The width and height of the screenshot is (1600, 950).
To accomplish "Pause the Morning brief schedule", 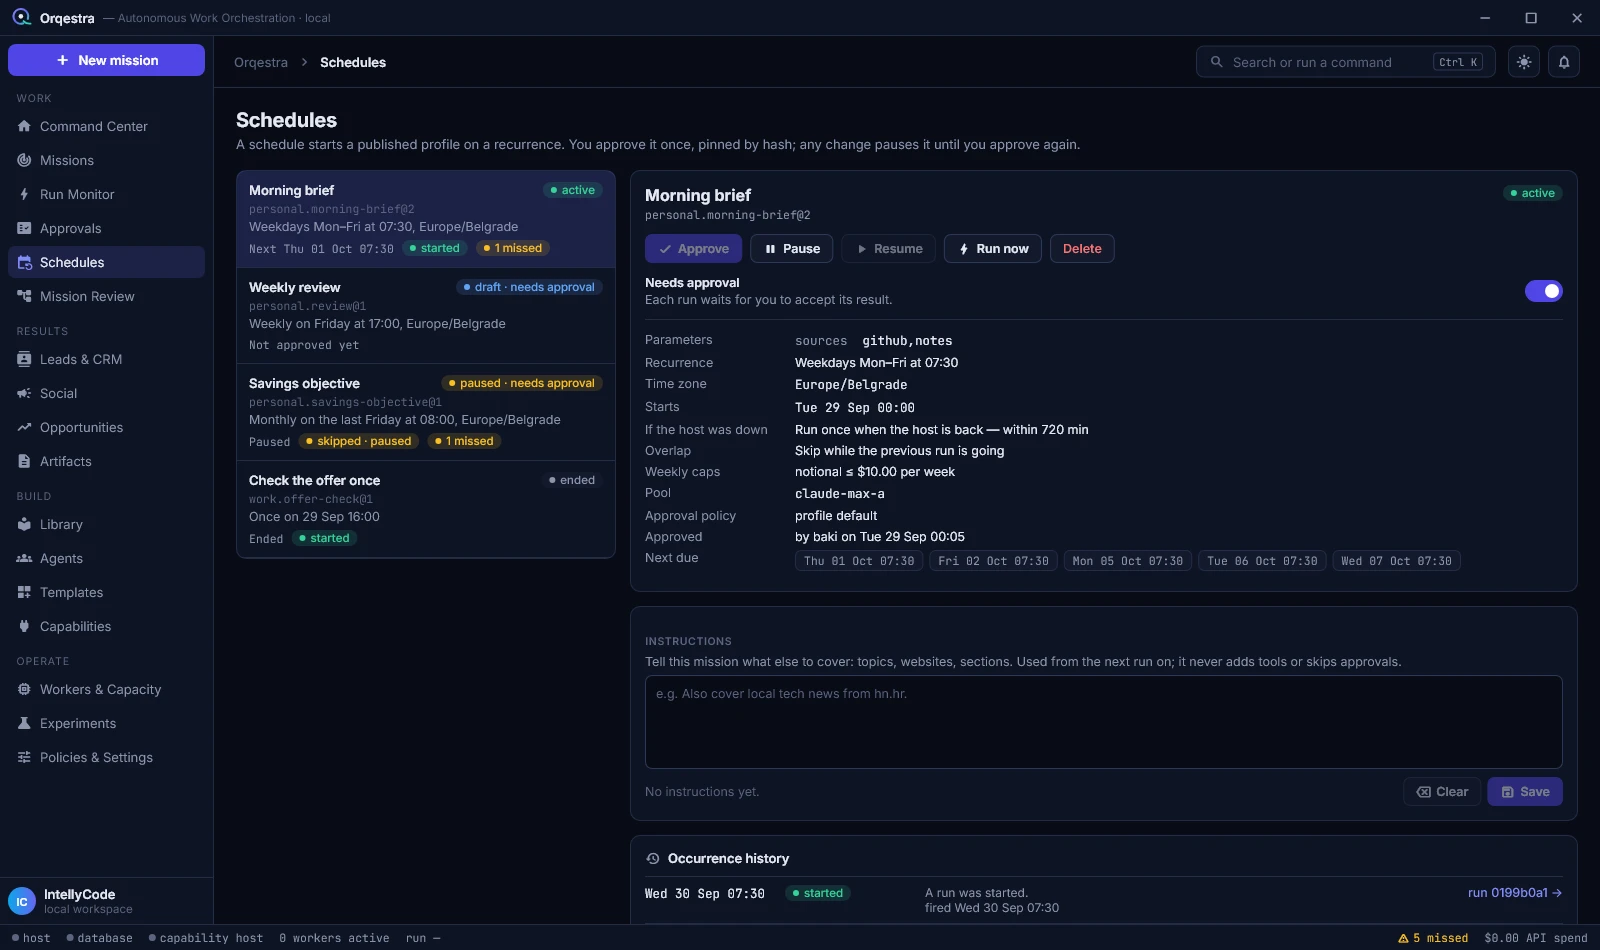I will pos(792,249).
